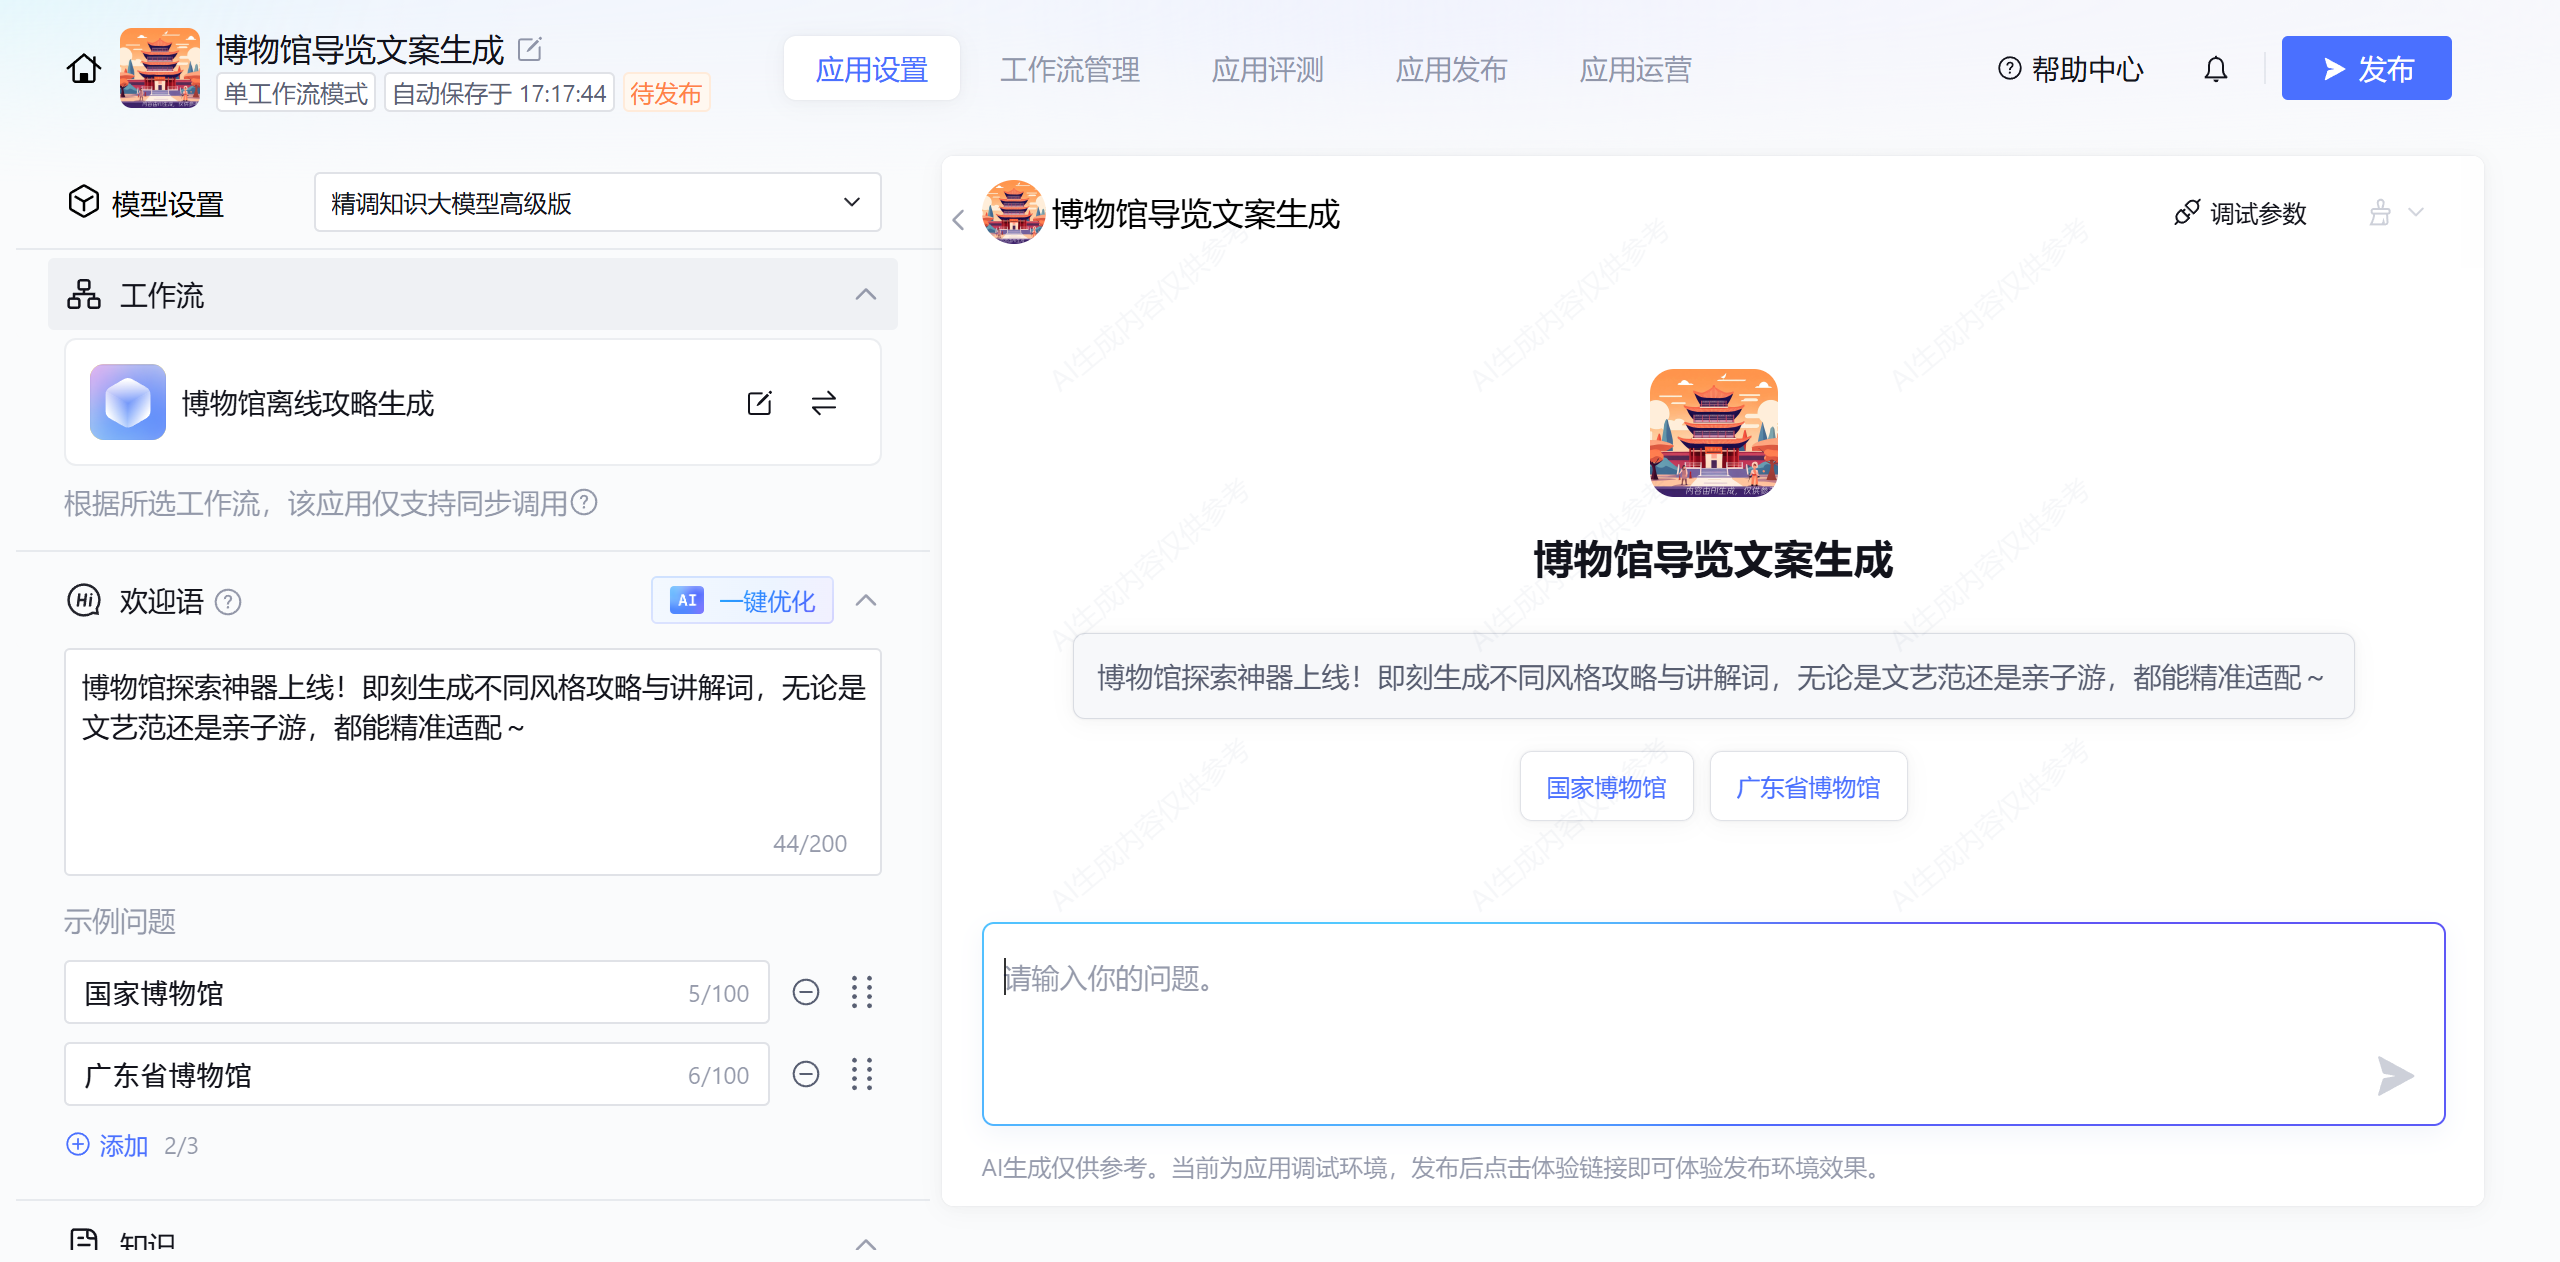Collapse the 工作流 section
This screenshot has height=1262, width=2560.
866,295
